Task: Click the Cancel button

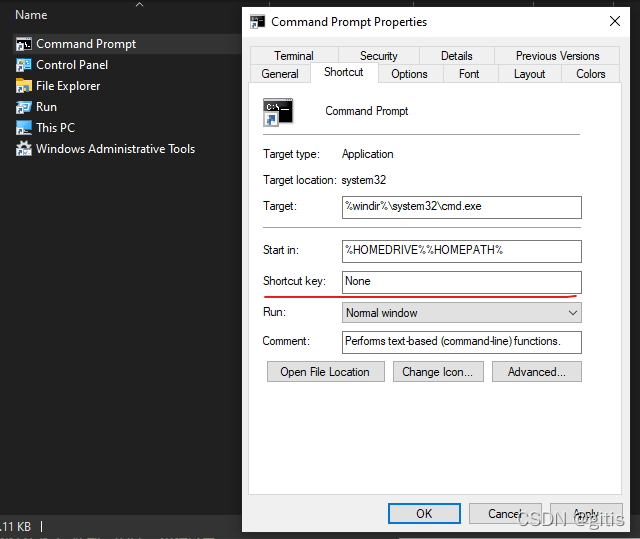Action: [x=505, y=513]
